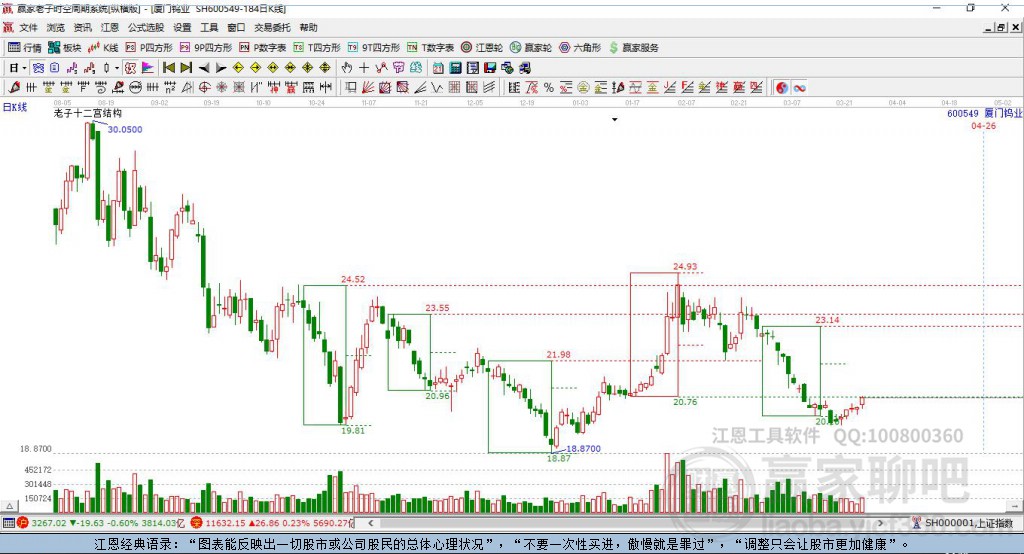Click the horizontal scrollbar below volume chart
The image size is (1024, 554).
click(626, 523)
